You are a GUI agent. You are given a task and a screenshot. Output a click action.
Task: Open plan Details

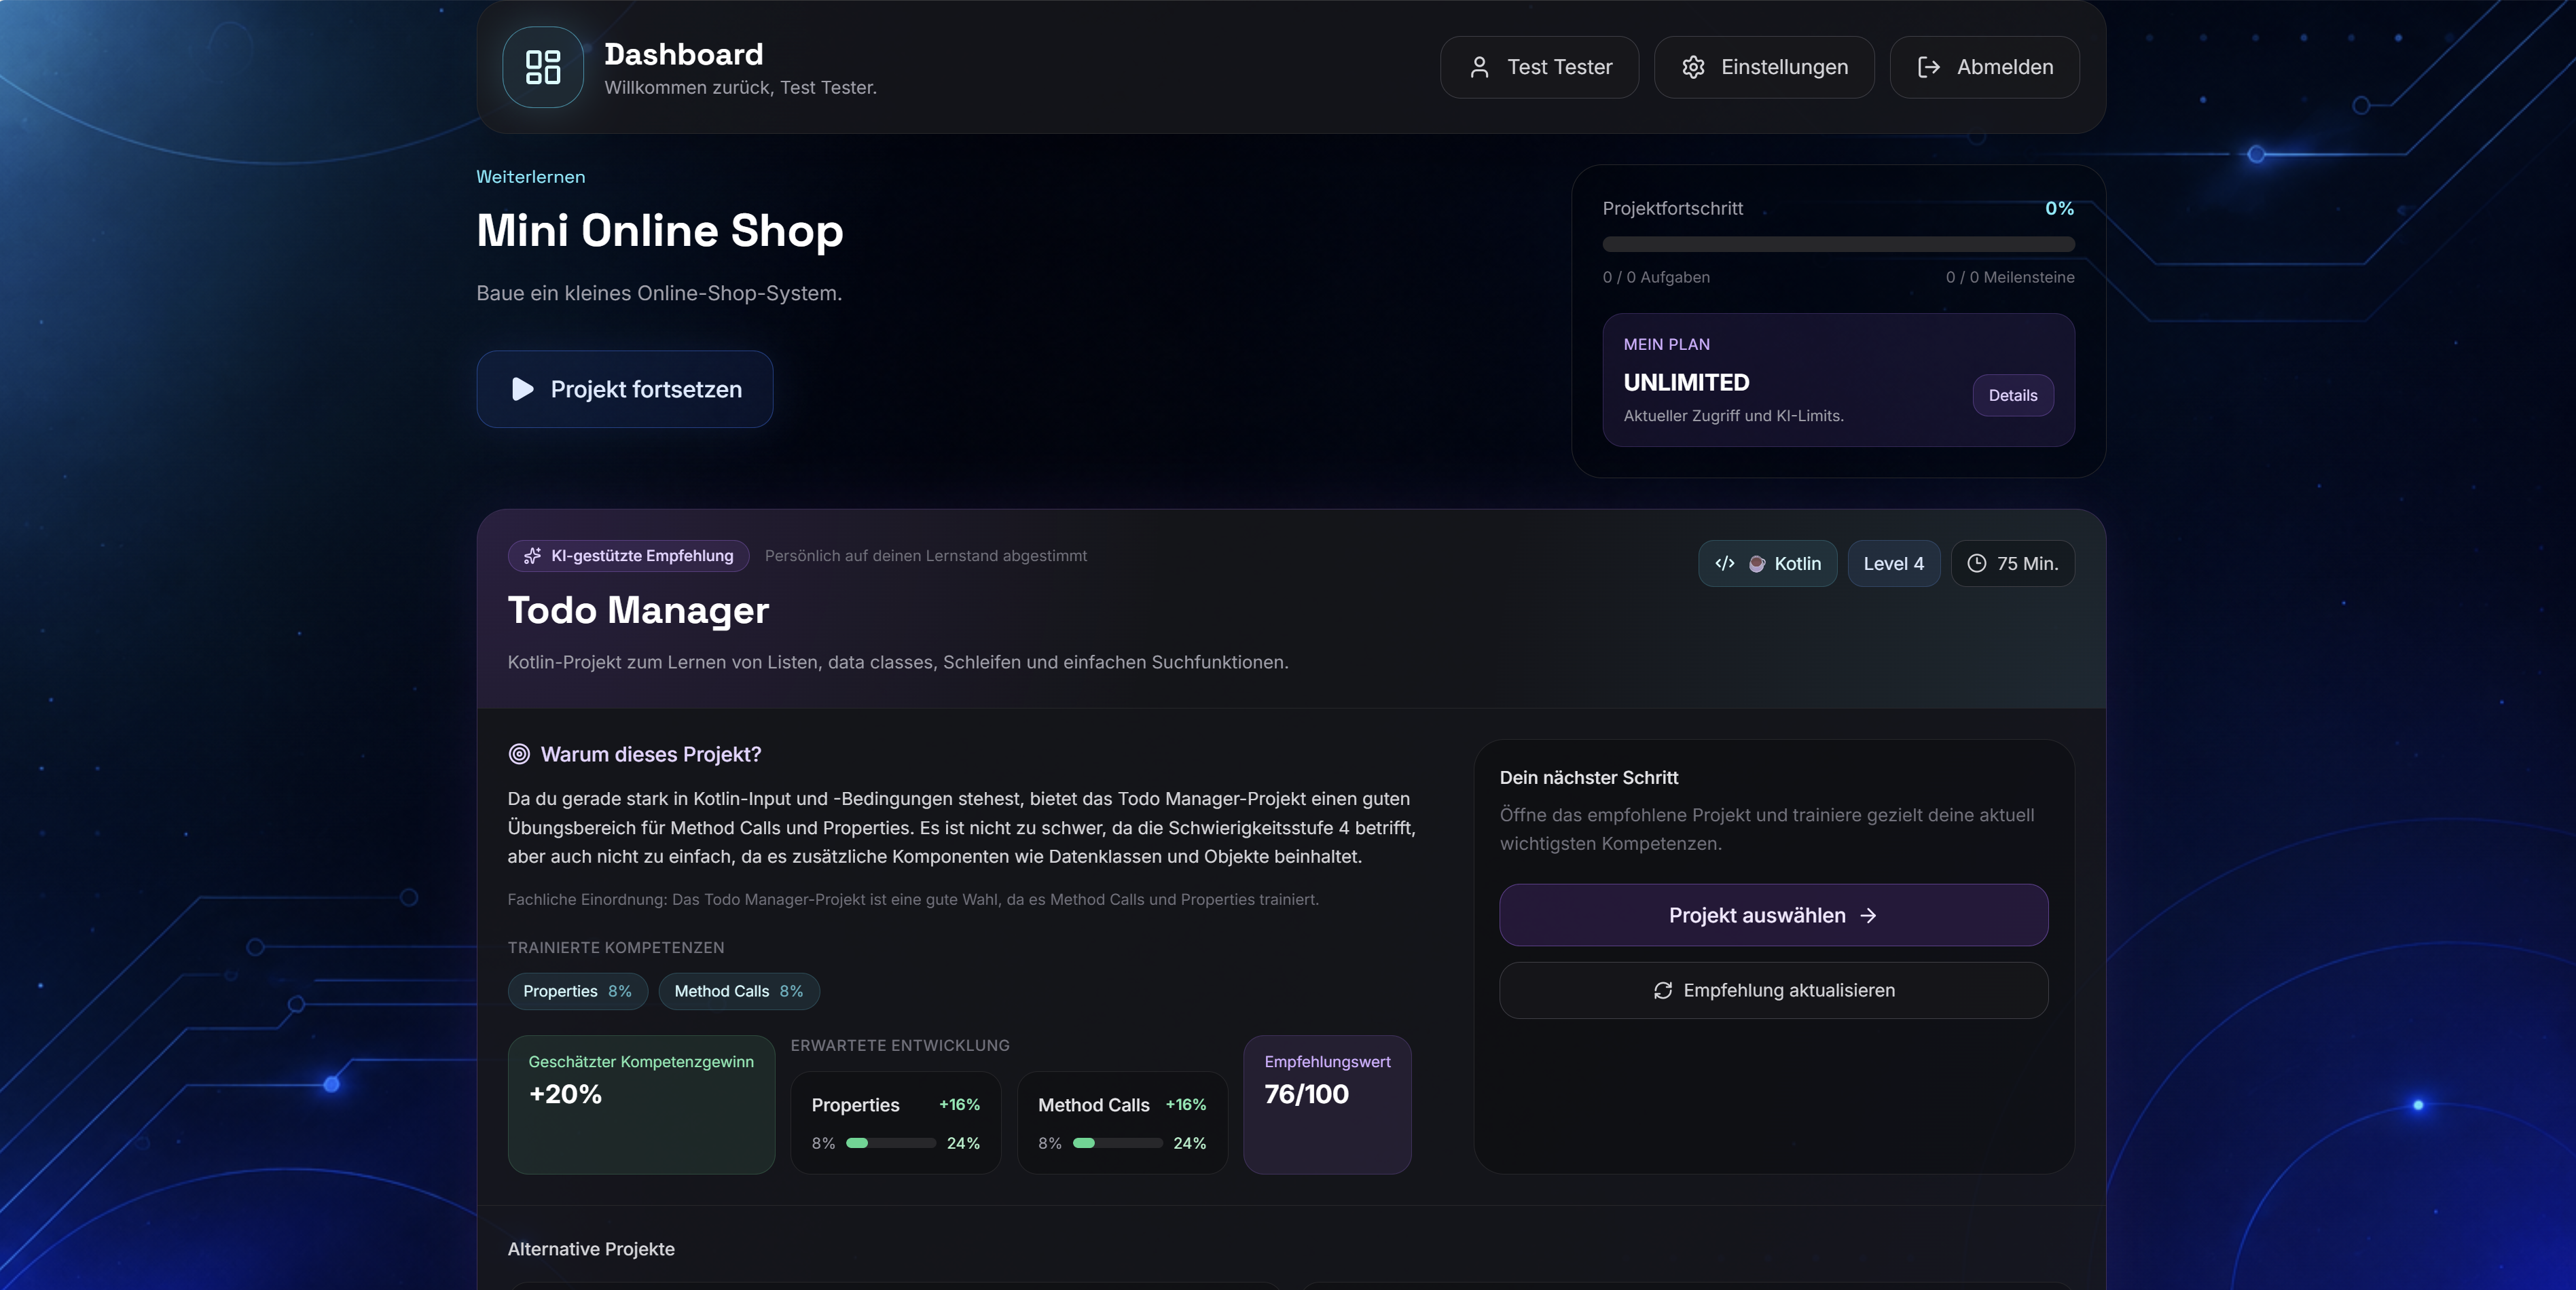point(2013,395)
